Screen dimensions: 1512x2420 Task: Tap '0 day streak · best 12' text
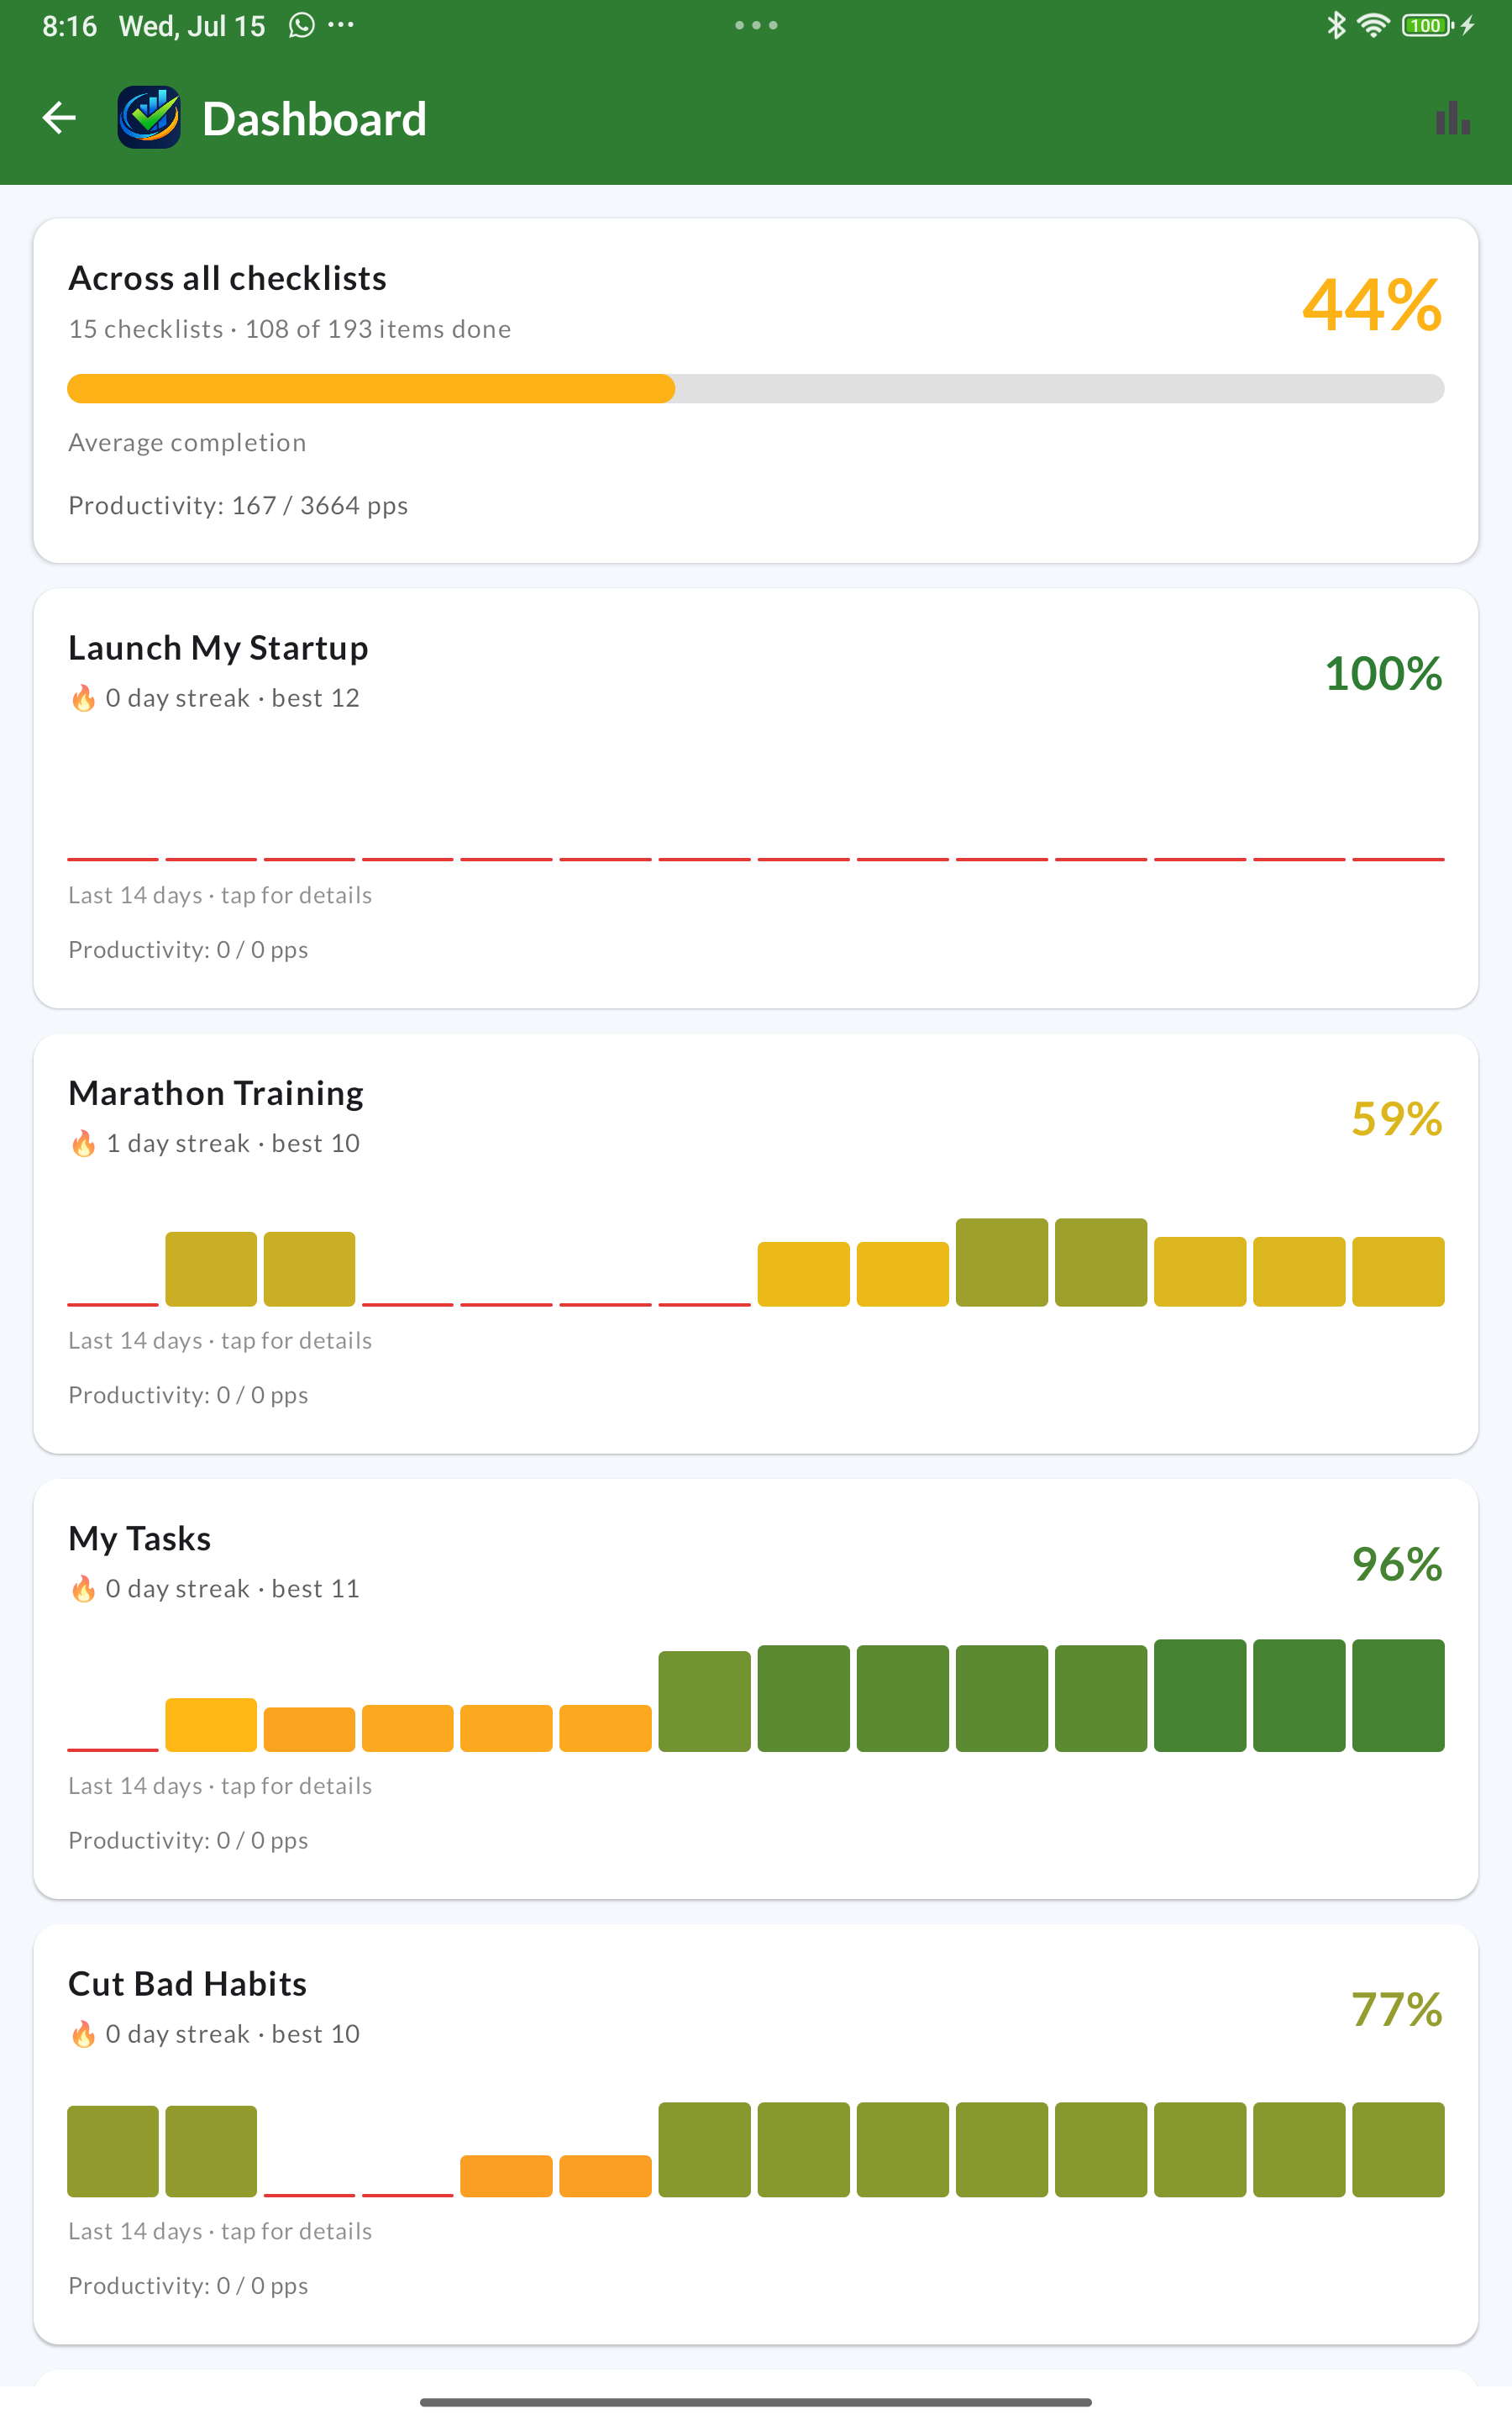tap(233, 698)
